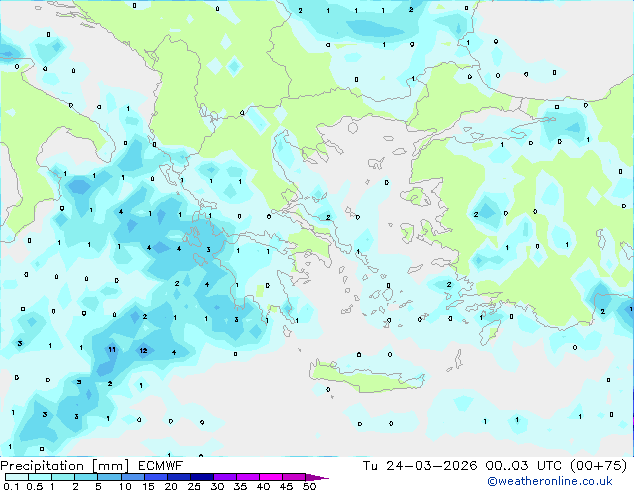Click the 35–40 mm legend swatch
Viewport: 634px width, 490px height.
point(247,477)
